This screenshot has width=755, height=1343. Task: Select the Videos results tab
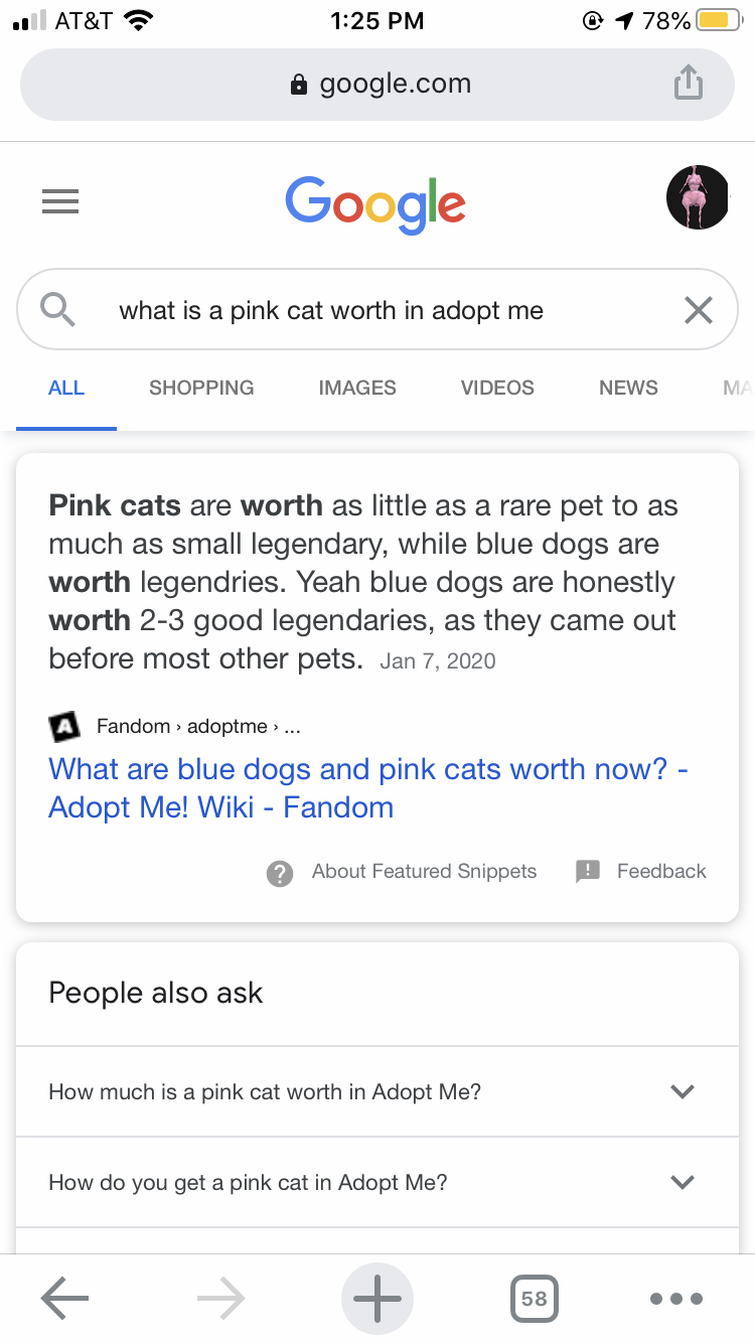point(497,388)
